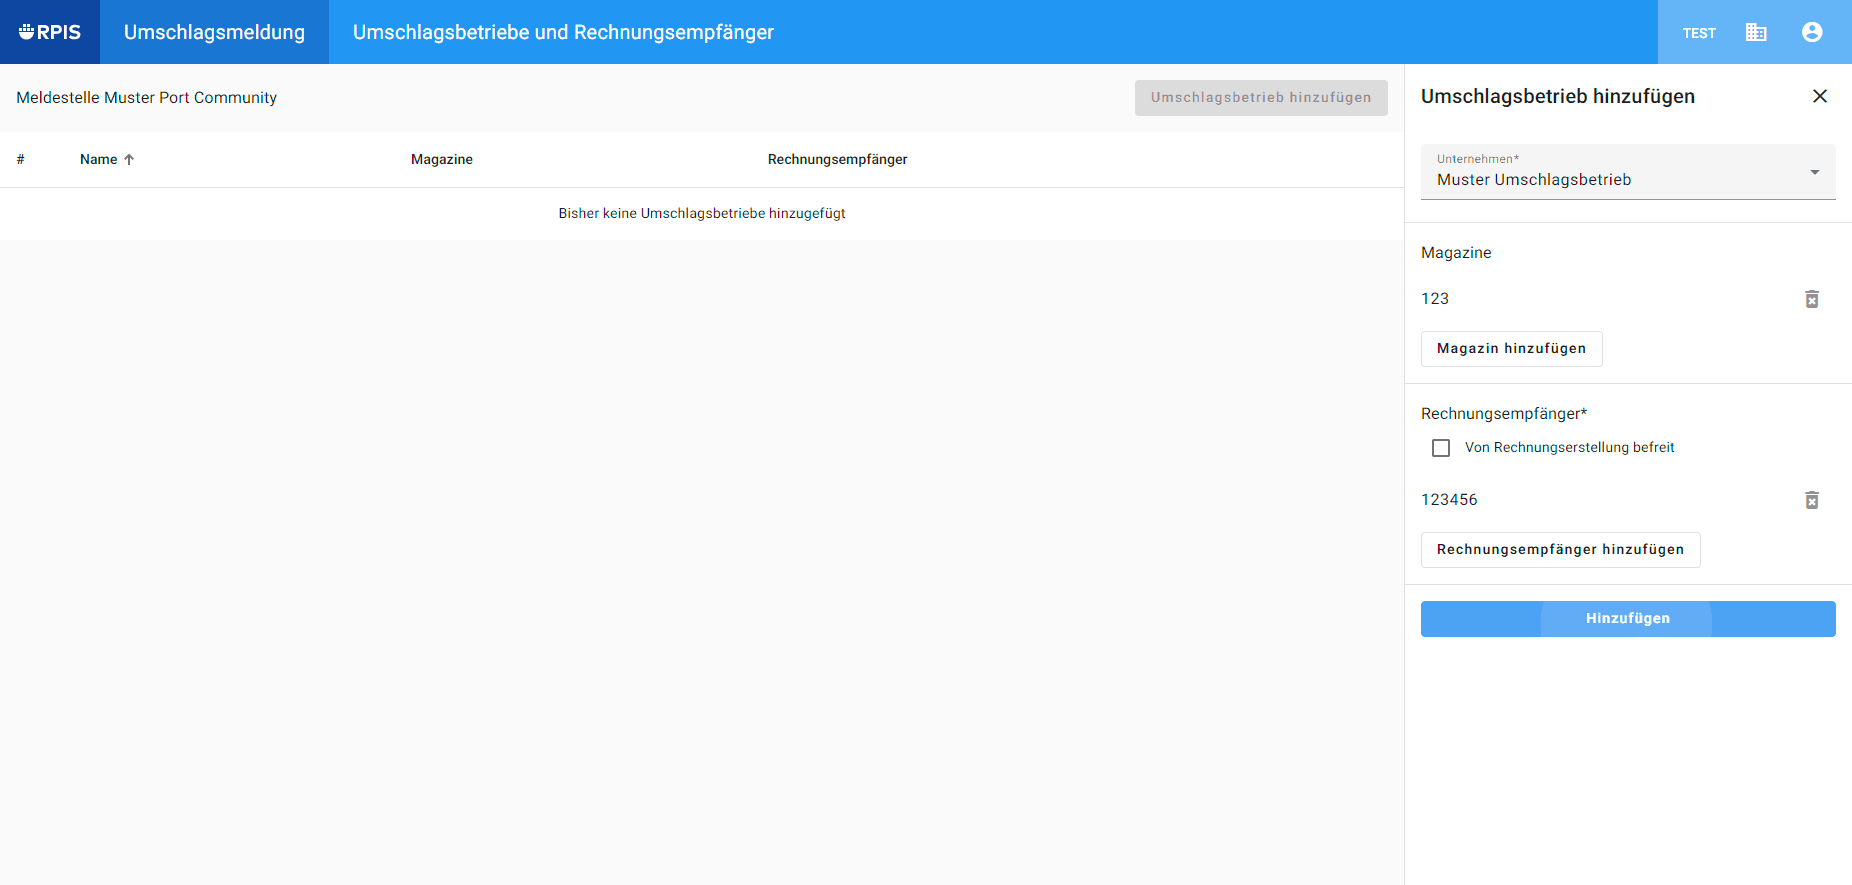Delete magazine entry 123
Screen dimensions: 1852x885
click(1812, 299)
